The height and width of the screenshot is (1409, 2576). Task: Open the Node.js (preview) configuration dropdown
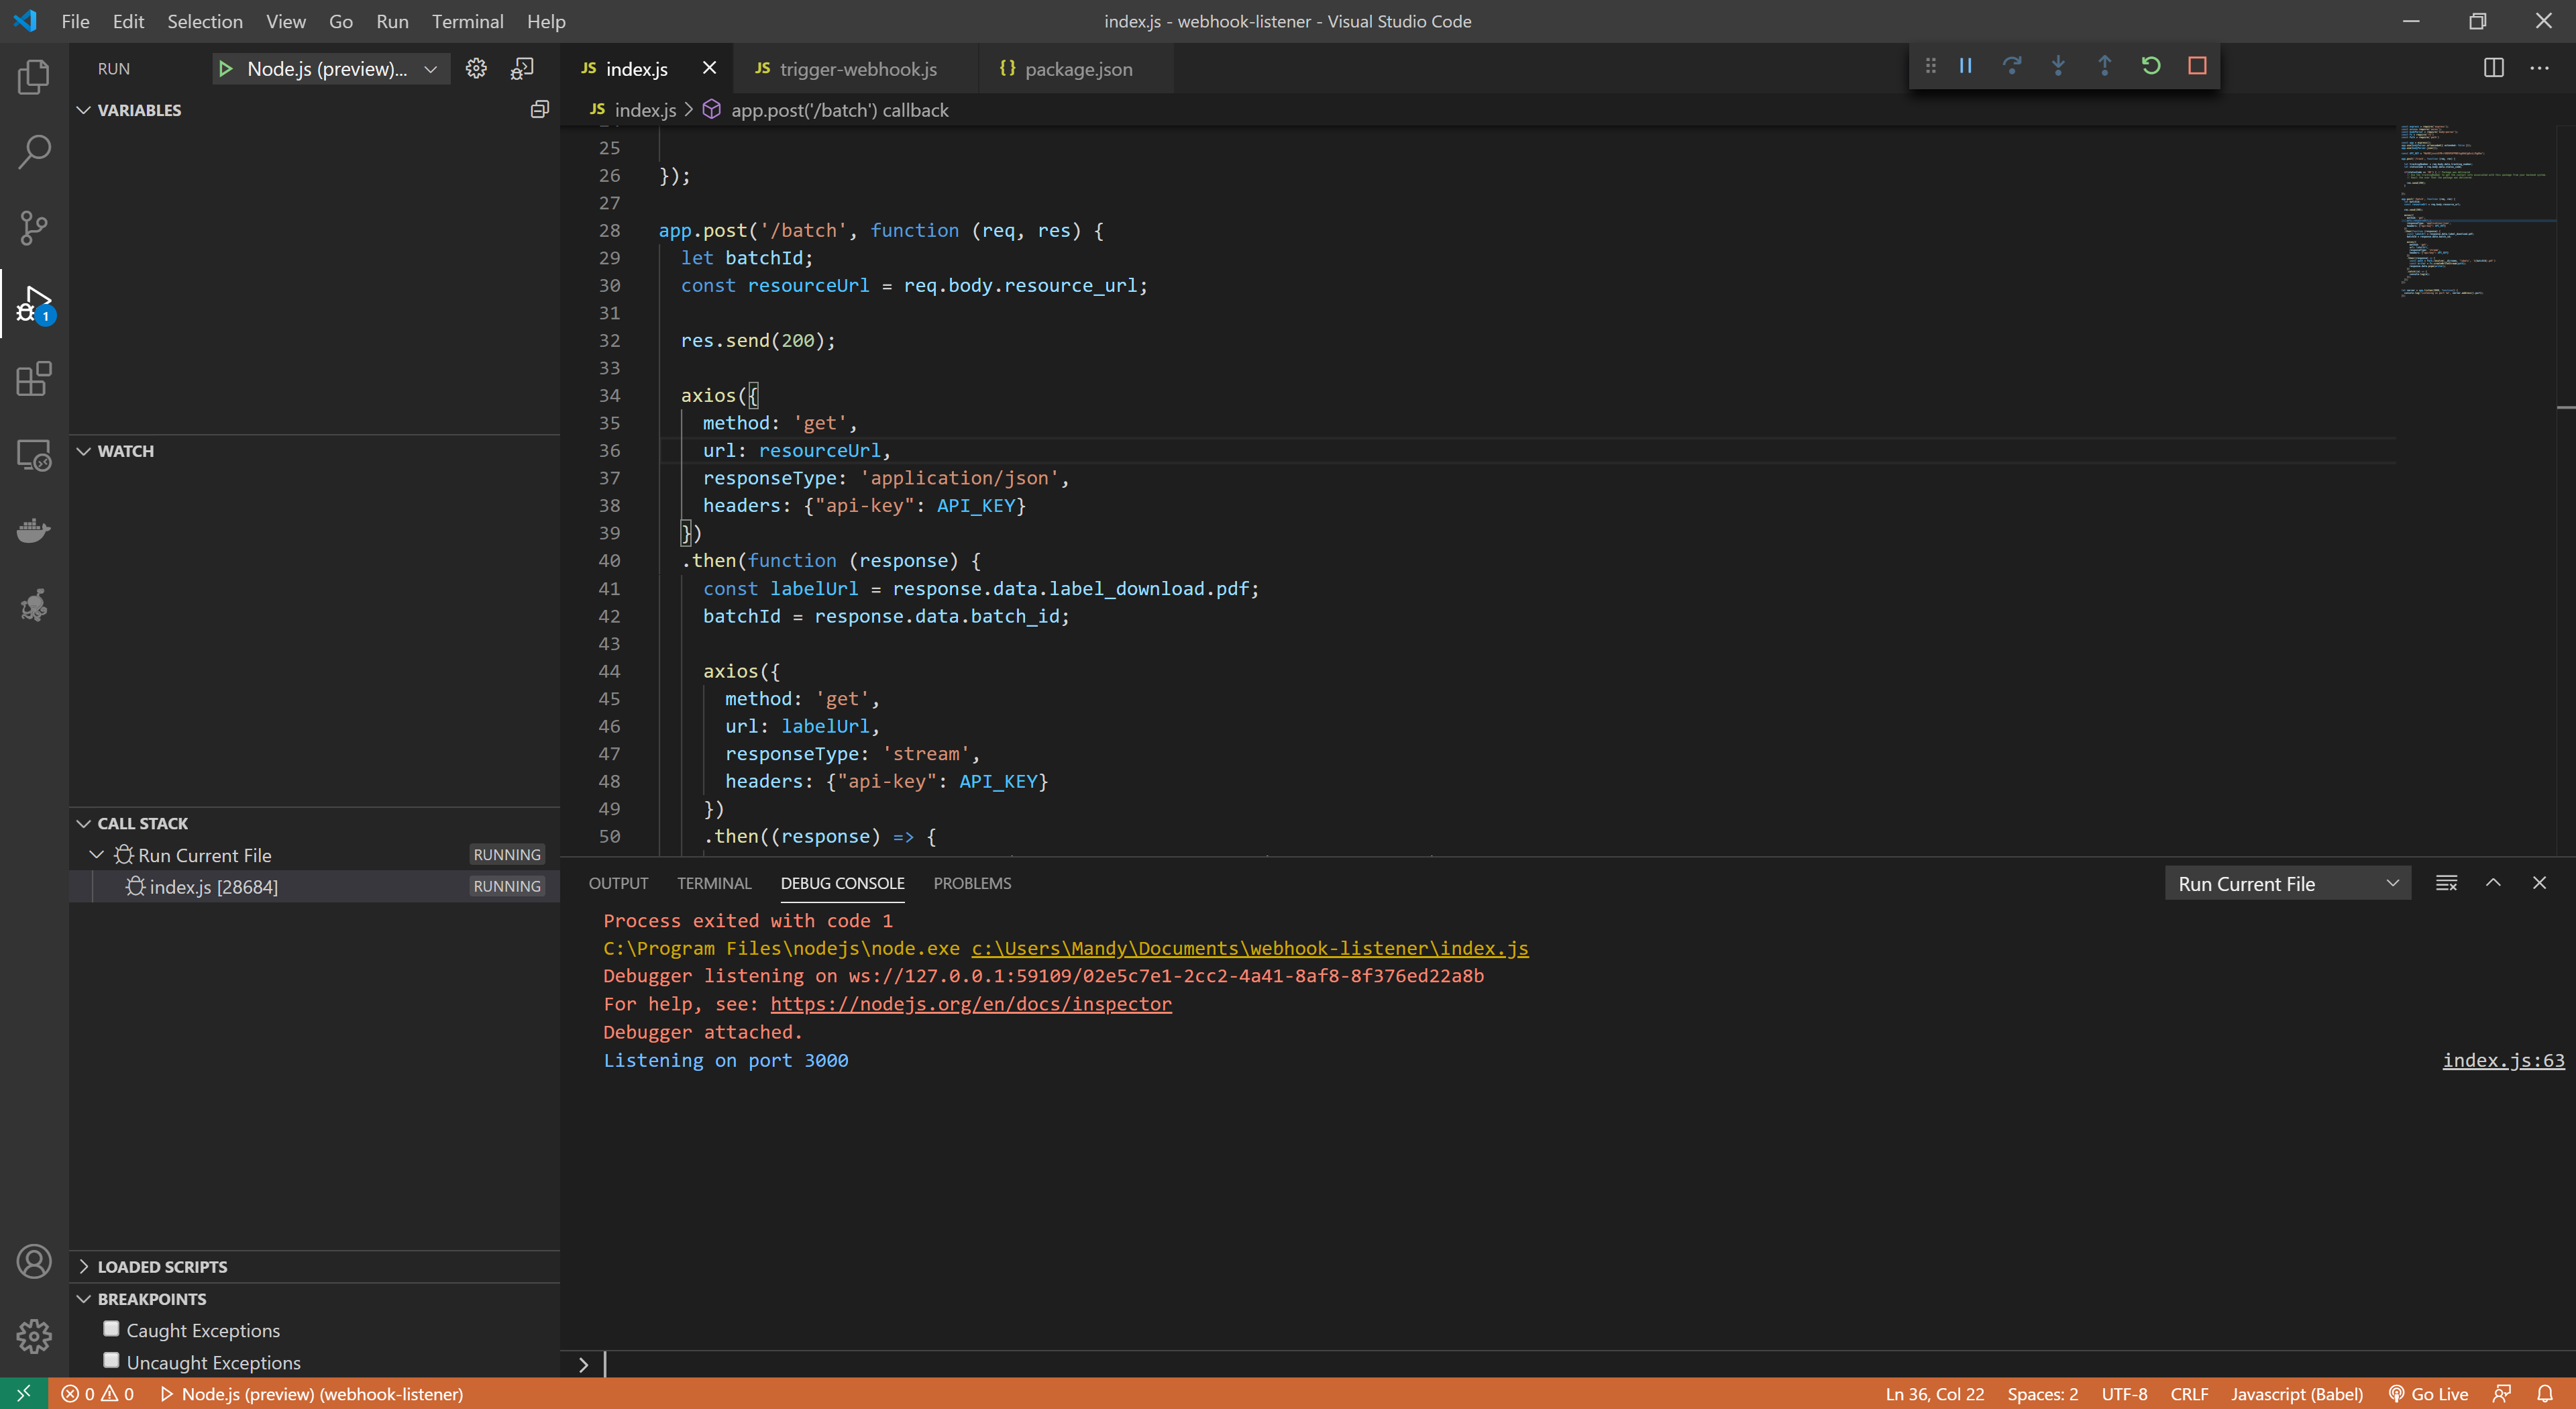(x=430, y=69)
